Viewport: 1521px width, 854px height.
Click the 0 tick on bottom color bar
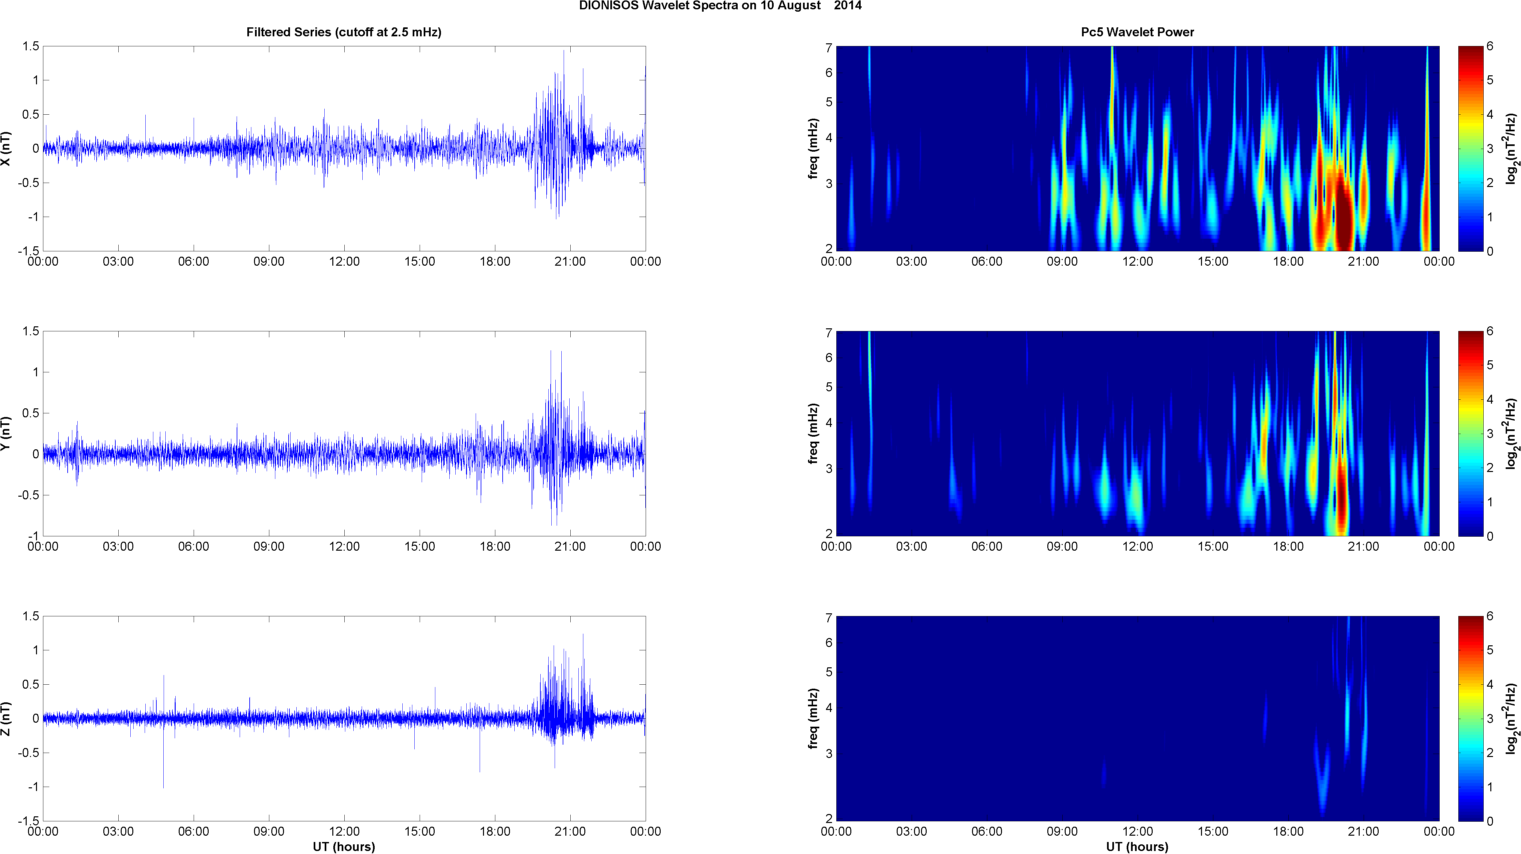click(x=1490, y=821)
